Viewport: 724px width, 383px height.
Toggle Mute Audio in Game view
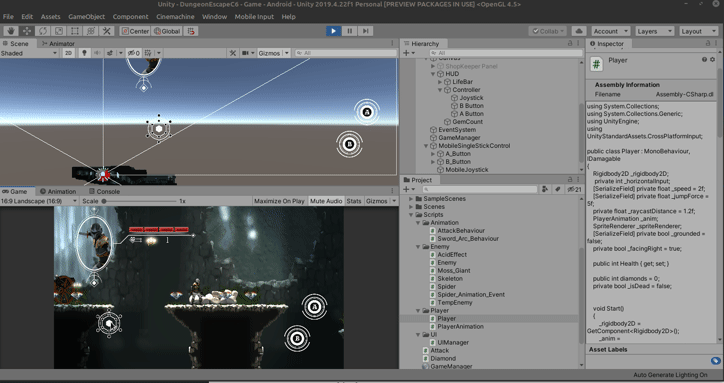[326, 201]
